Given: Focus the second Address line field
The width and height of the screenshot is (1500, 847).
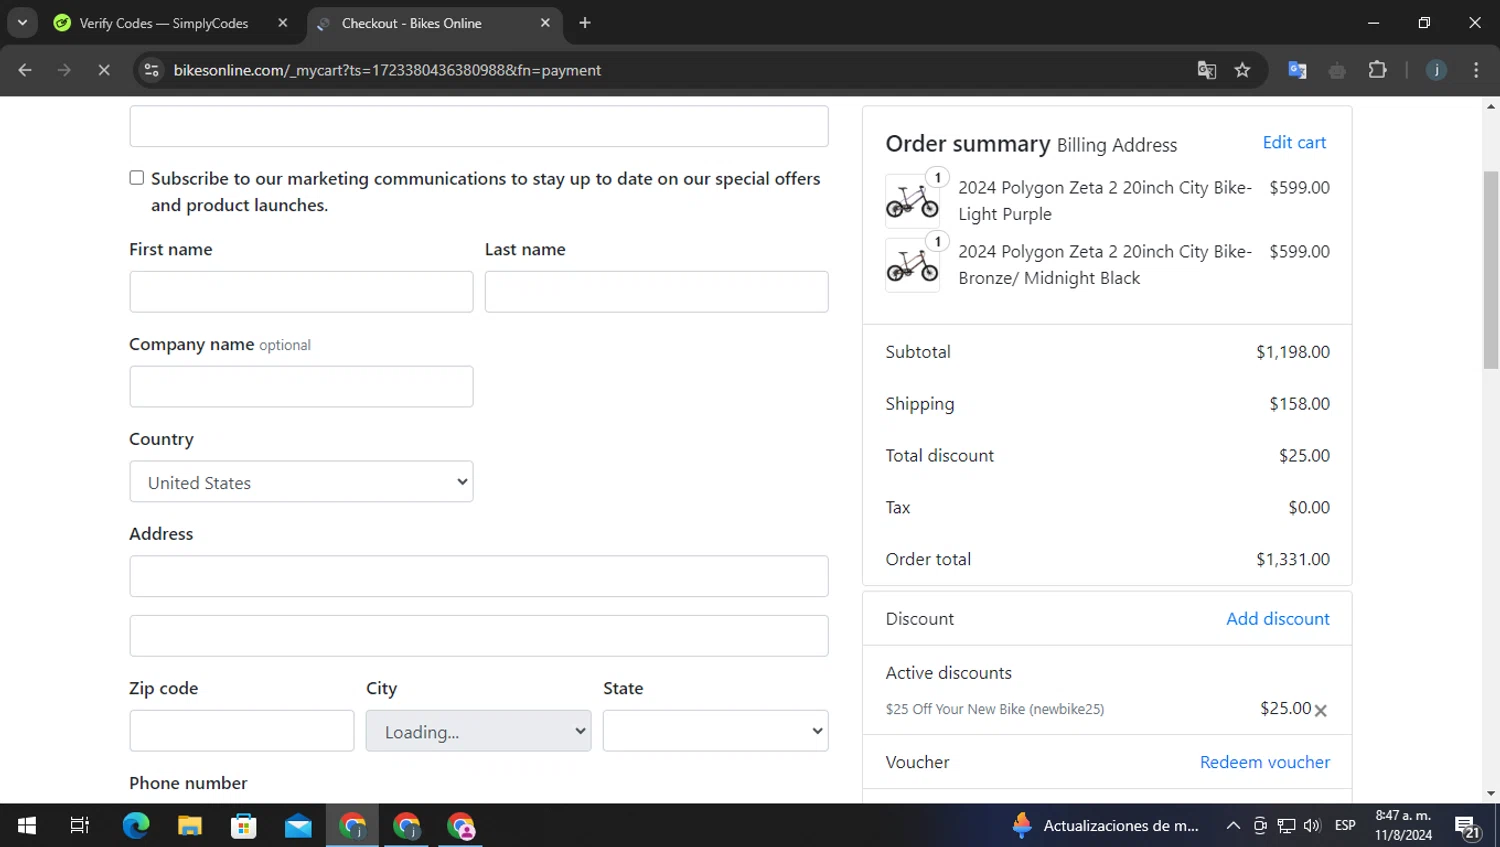Looking at the screenshot, I should 479,636.
